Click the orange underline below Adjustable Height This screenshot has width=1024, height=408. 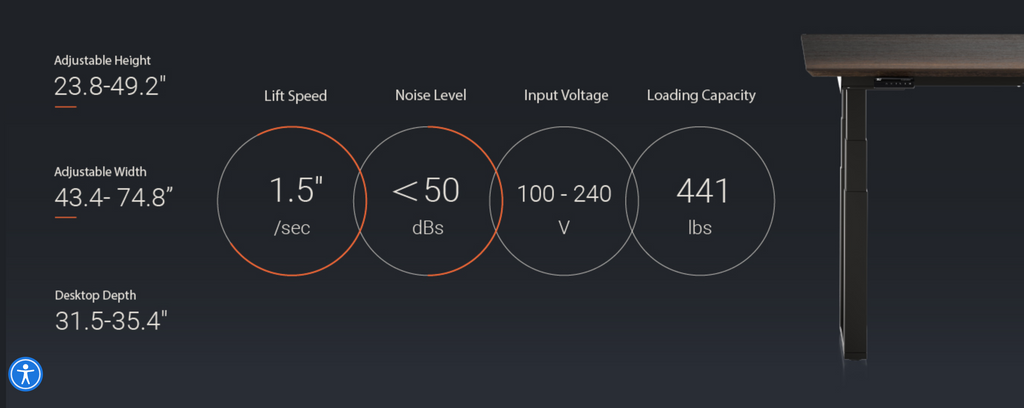click(x=65, y=107)
